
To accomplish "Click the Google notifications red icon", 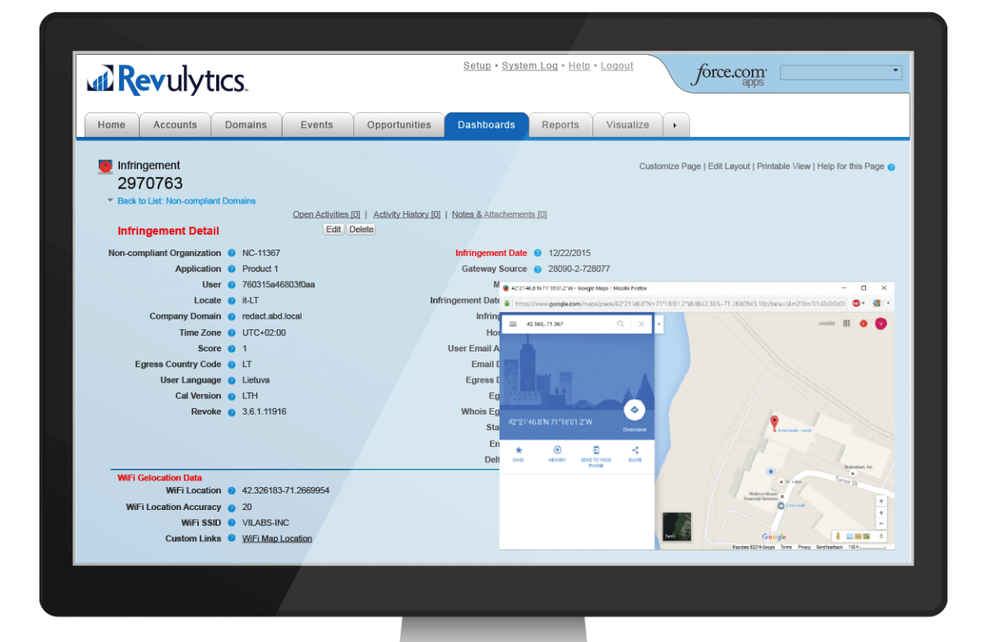I will [864, 324].
